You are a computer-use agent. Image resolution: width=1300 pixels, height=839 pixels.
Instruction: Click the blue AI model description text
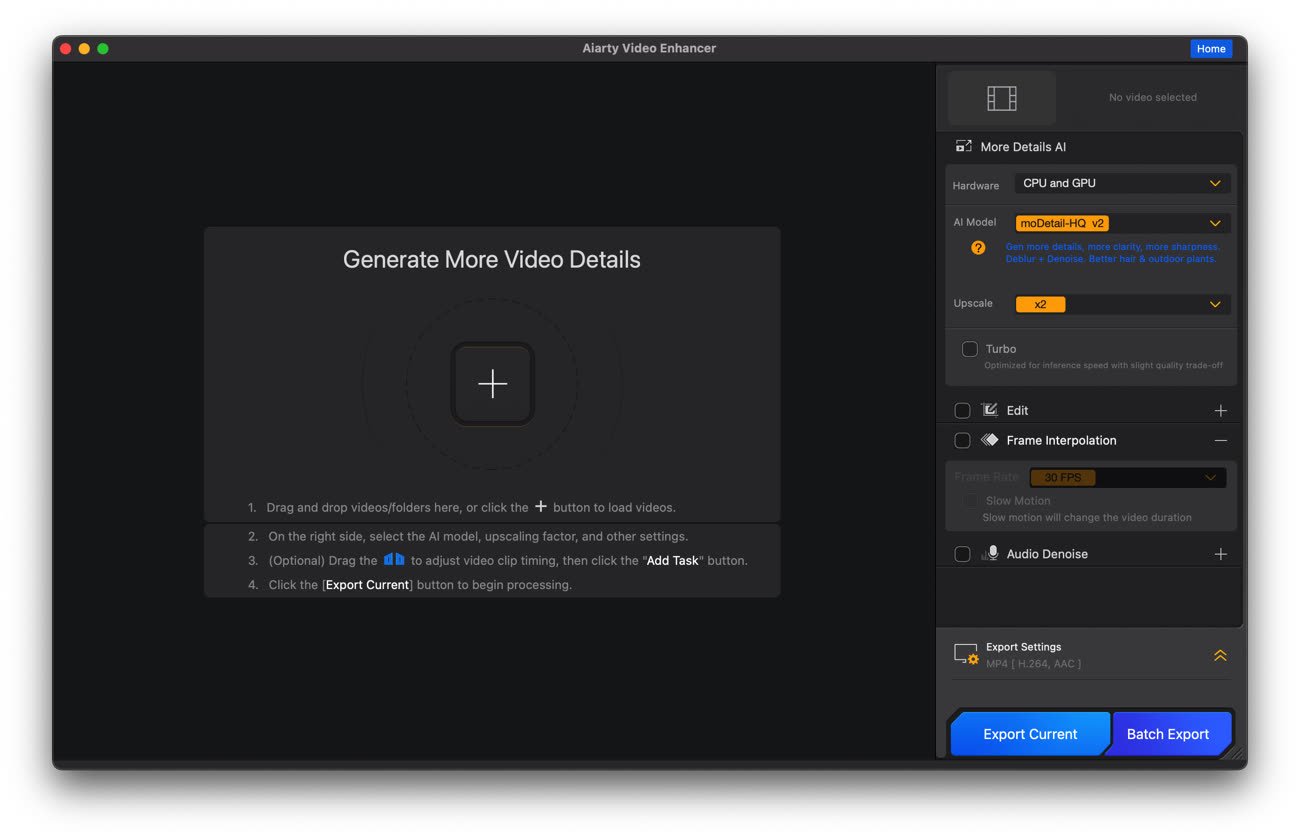coord(1112,253)
